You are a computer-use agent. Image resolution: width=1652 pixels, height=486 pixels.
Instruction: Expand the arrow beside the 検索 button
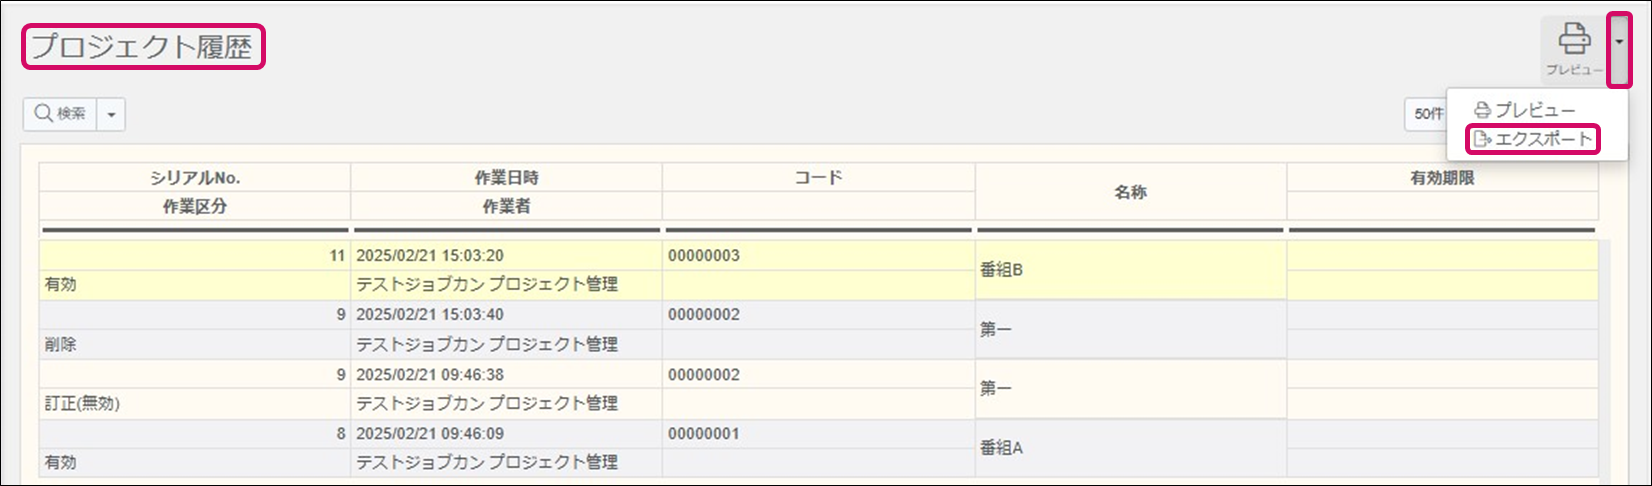(111, 115)
